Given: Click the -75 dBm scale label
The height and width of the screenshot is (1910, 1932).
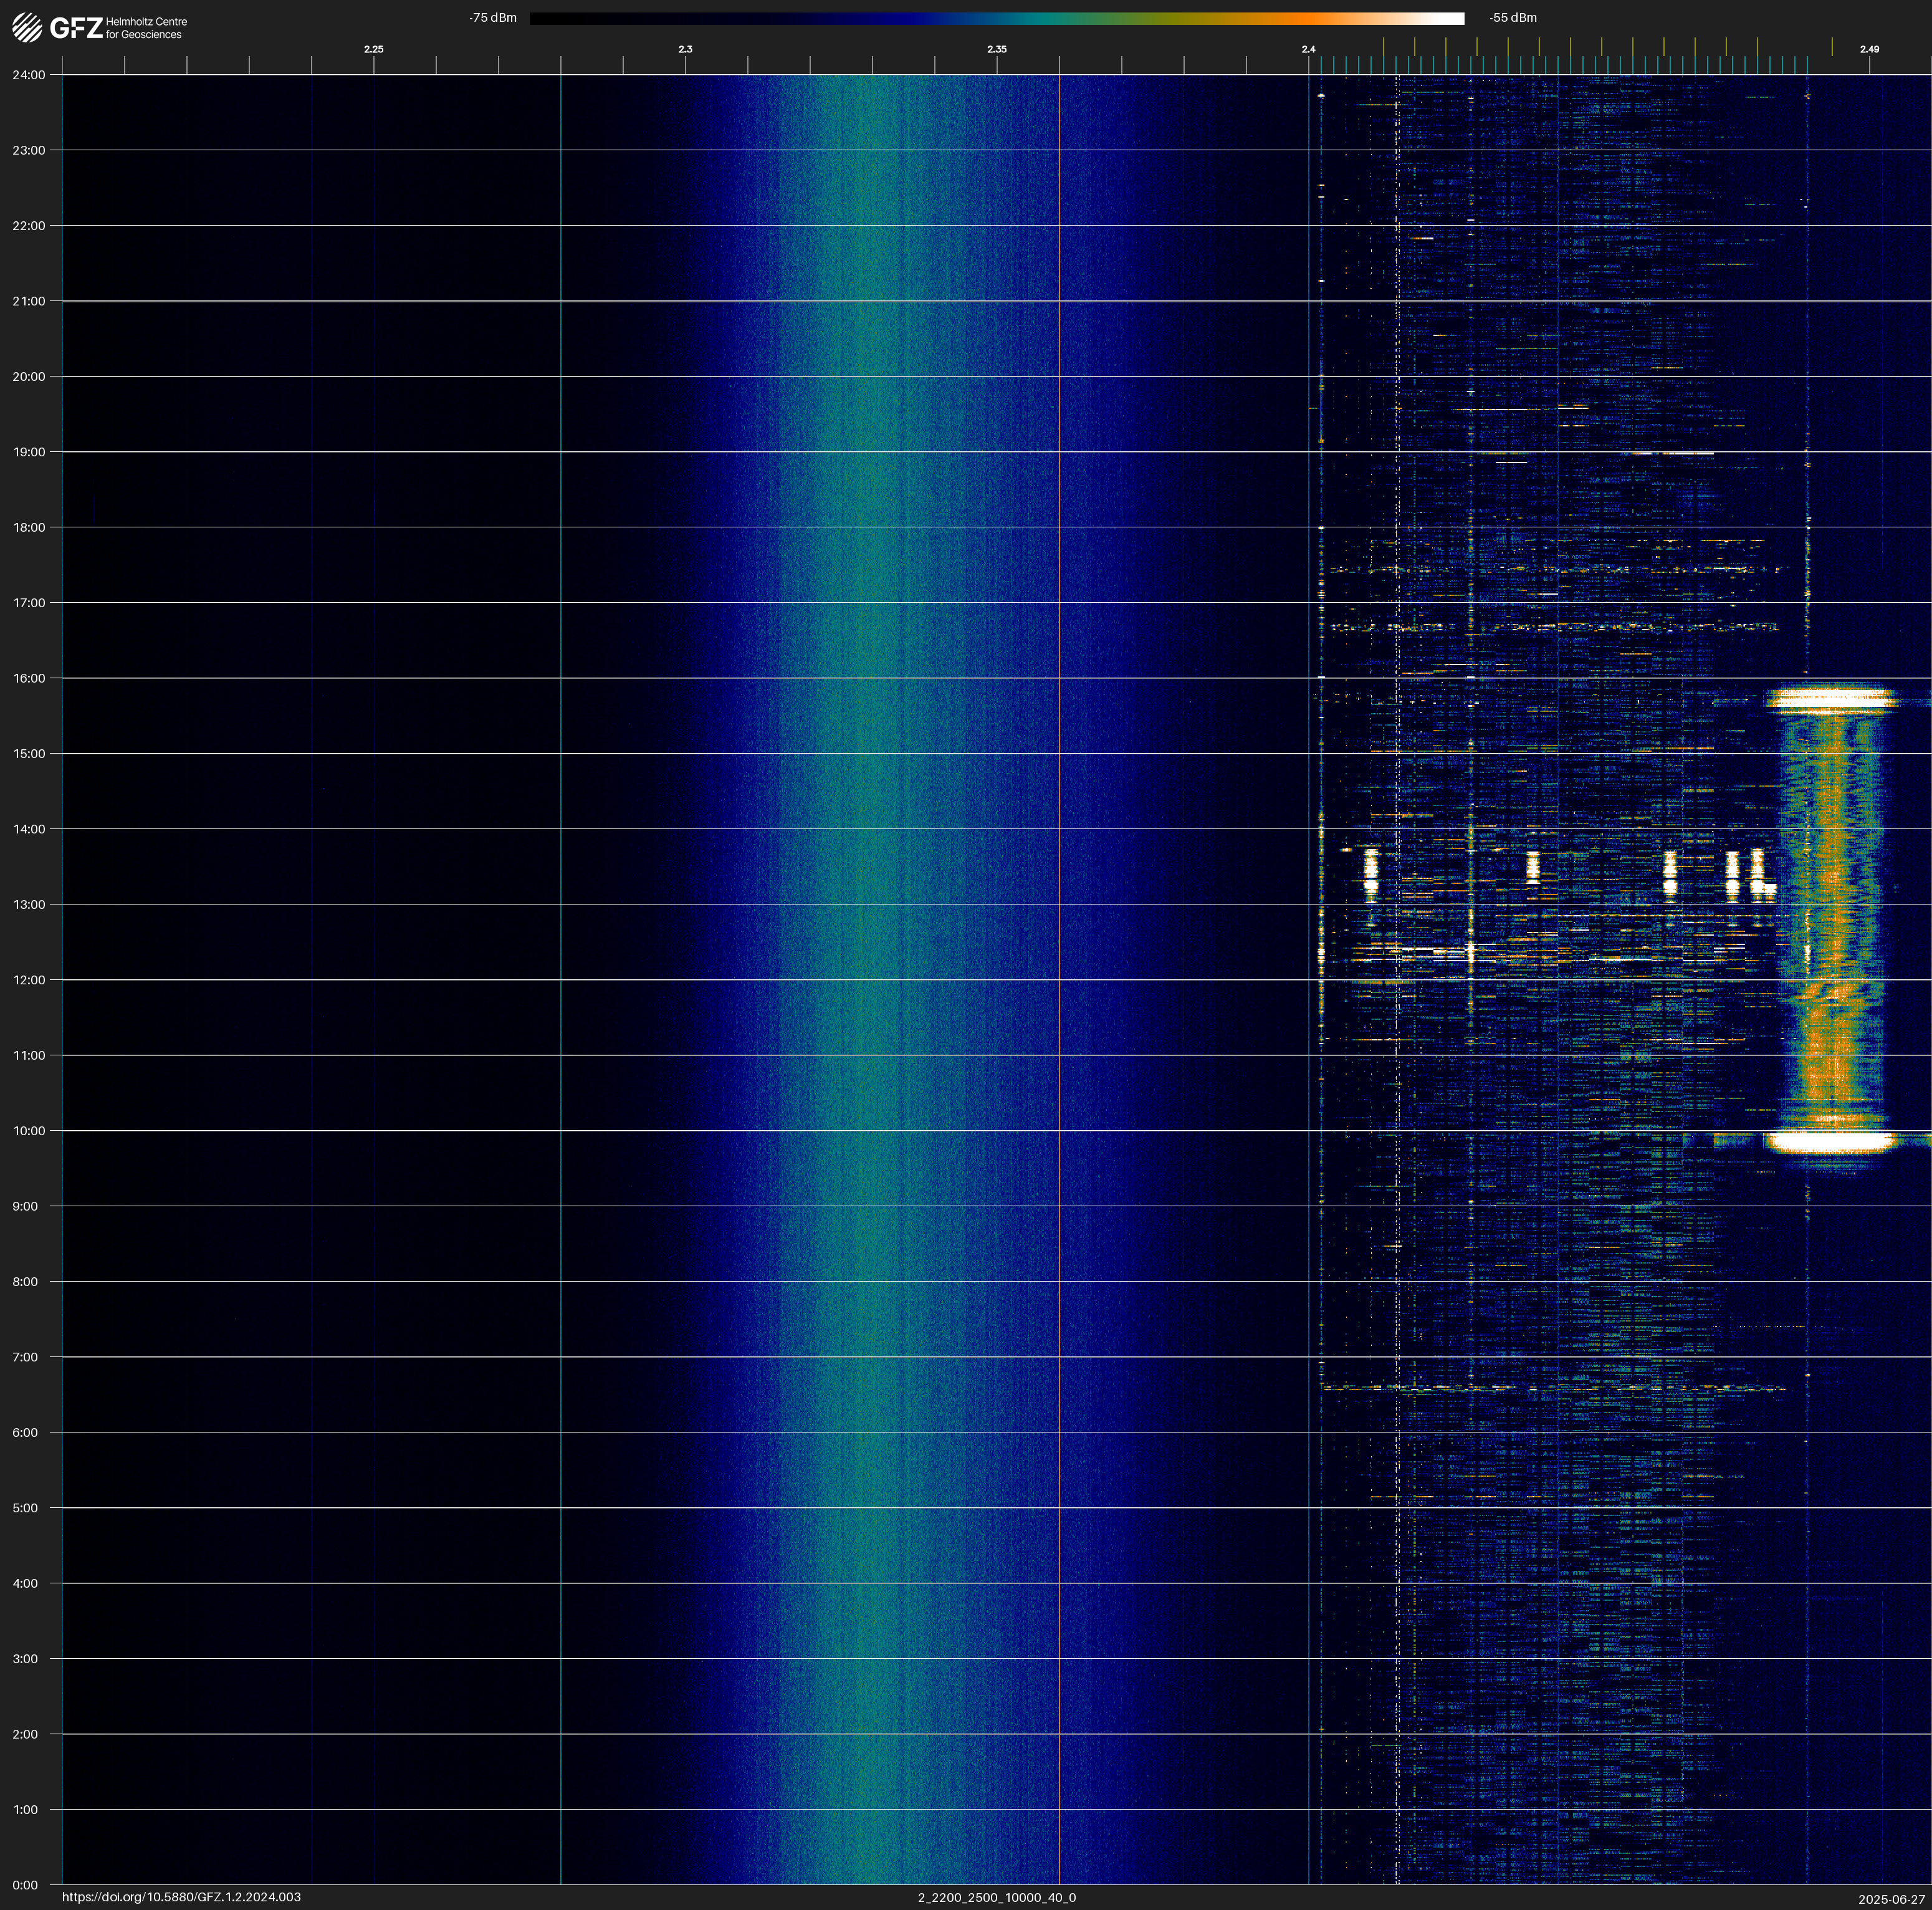Looking at the screenshot, I should [x=492, y=18].
